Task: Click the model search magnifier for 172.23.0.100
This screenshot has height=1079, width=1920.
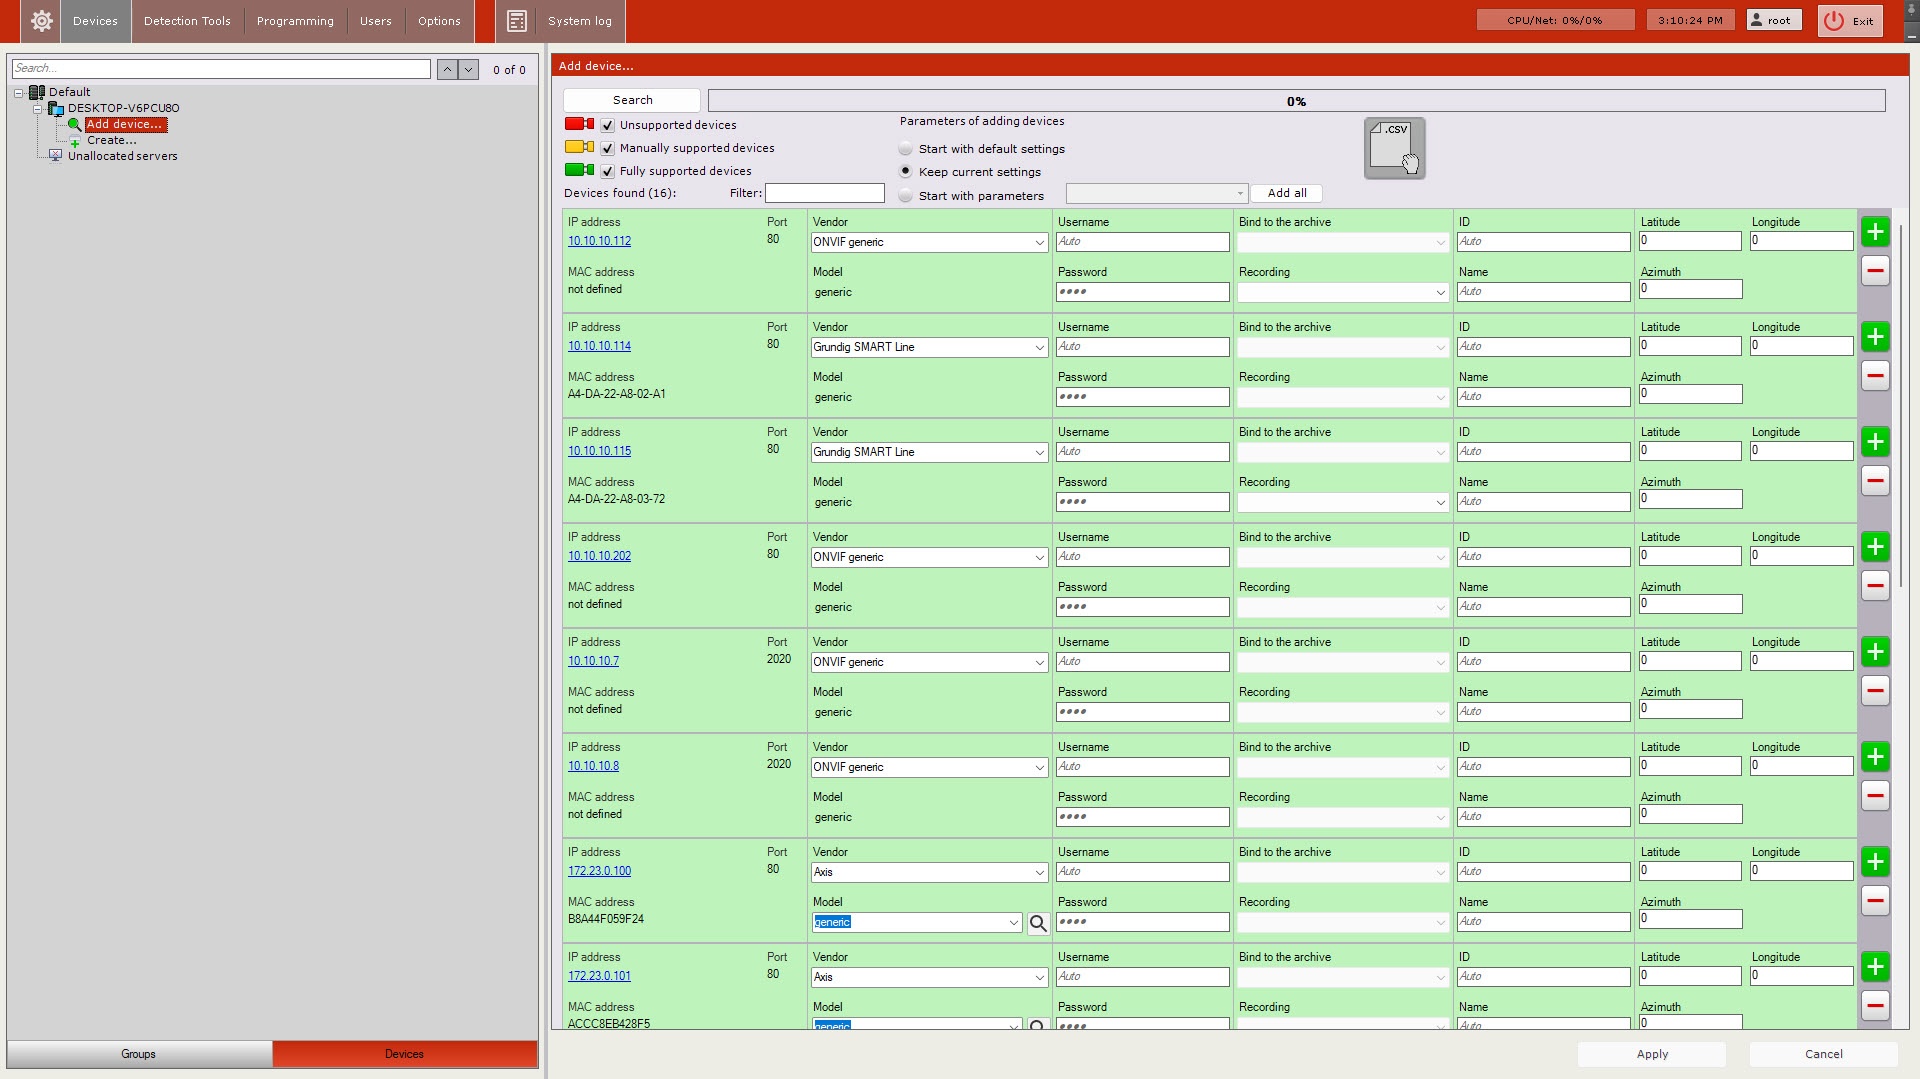Action: [x=1038, y=924]
